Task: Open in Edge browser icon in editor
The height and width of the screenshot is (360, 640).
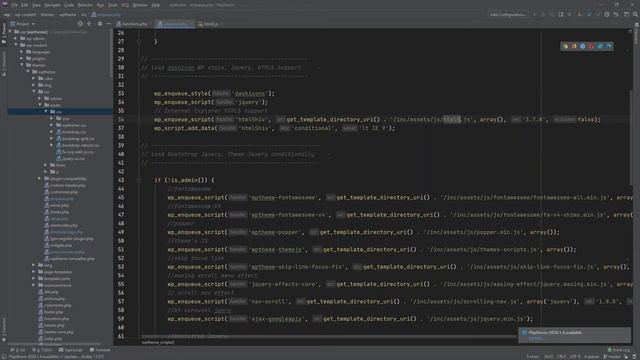Action: pyautogui.click(x=609, y=47)
